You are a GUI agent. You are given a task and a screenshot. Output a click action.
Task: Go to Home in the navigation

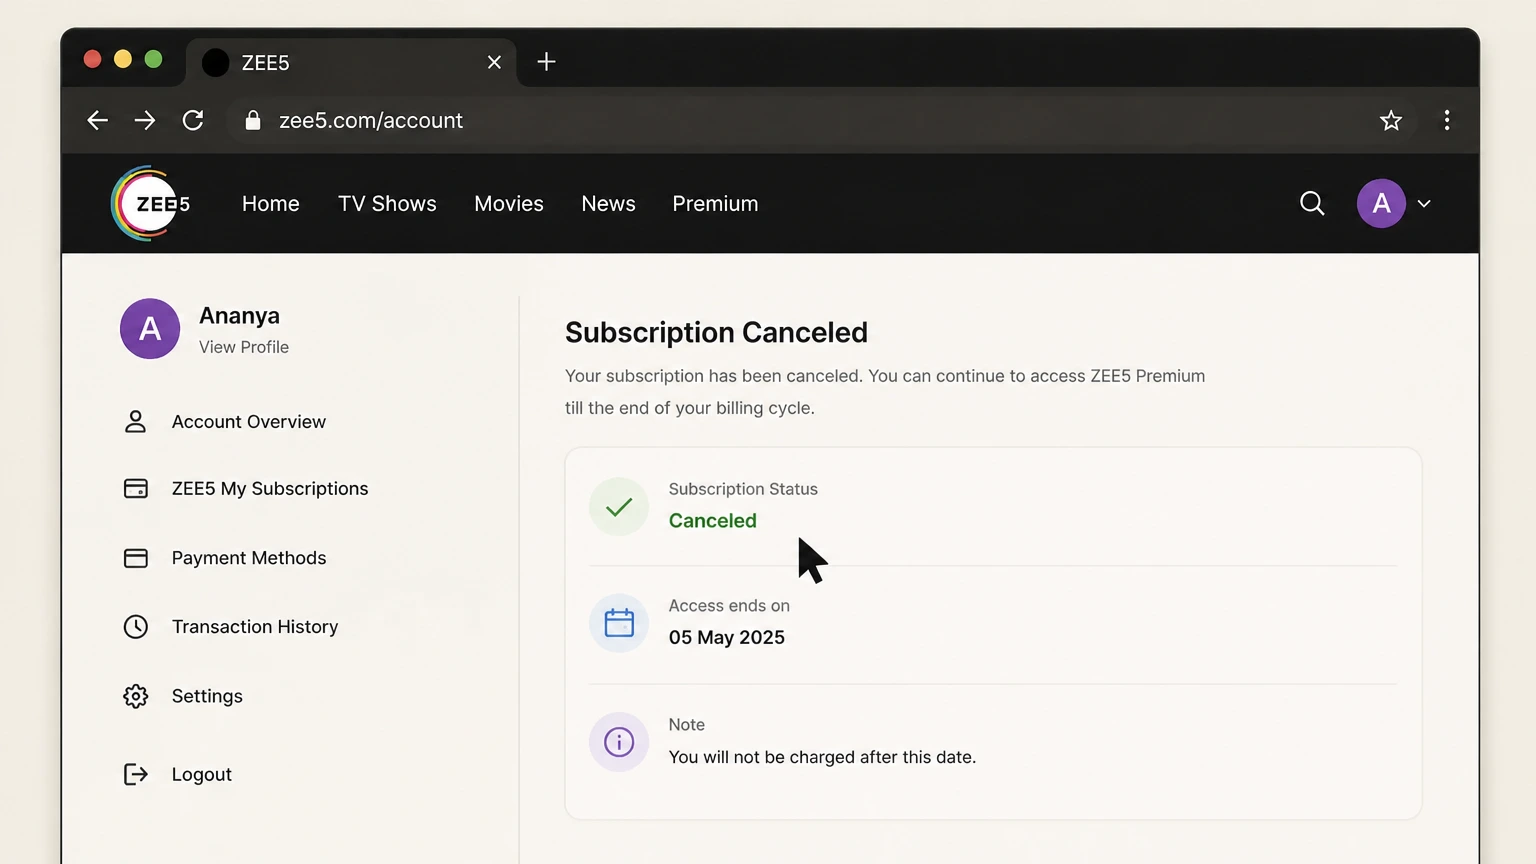pyautogui.click(x=271, y=203)
